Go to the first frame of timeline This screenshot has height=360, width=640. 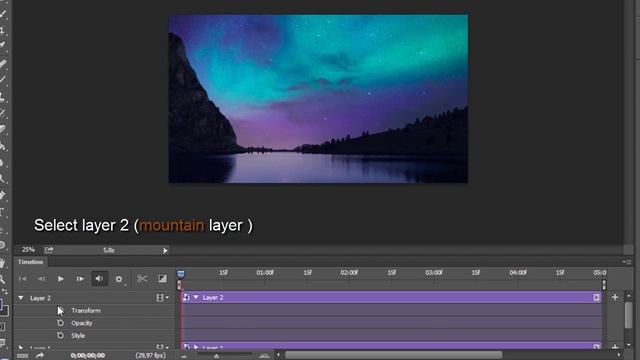(x=22, y=279)
